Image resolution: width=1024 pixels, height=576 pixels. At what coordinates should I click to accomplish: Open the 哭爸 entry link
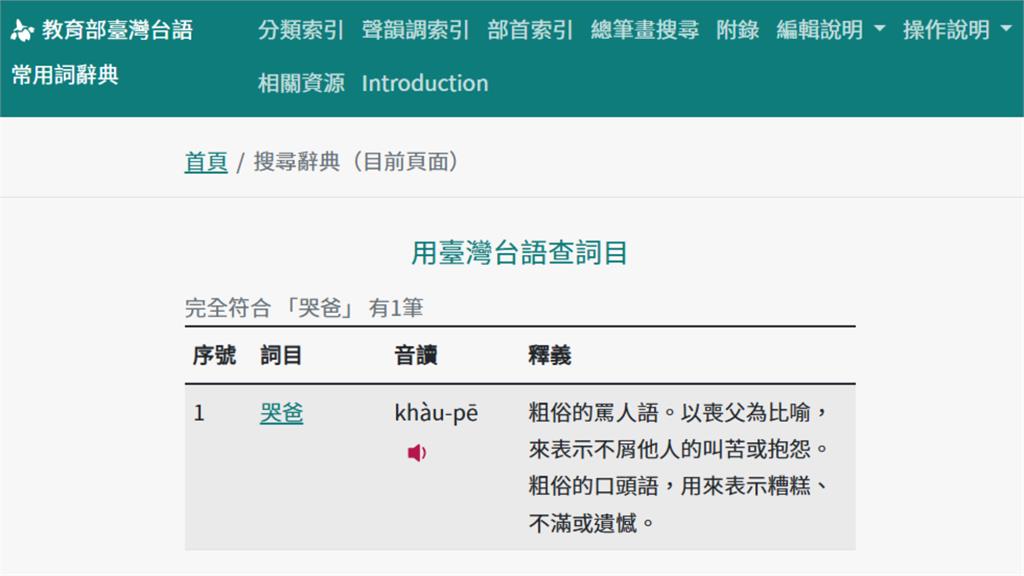[281, 413]
